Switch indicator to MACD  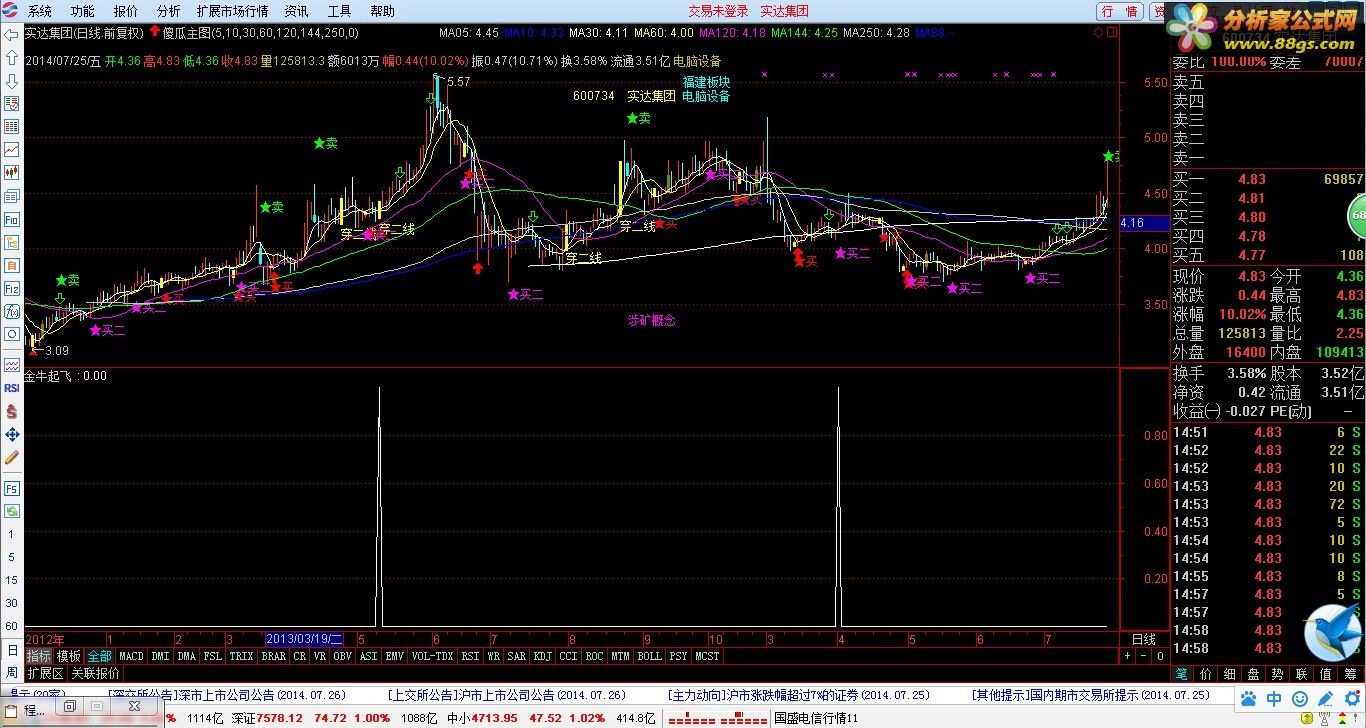pyautogui.click(x=131, y=656)
